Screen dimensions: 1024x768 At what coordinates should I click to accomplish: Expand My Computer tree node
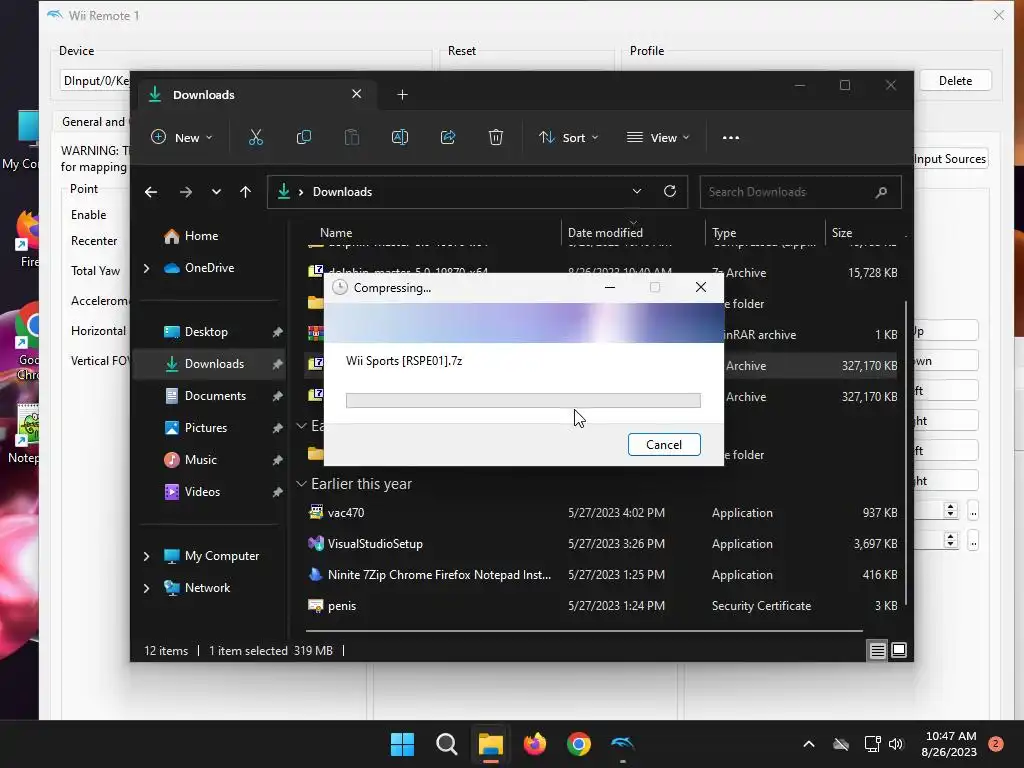(x=146, y=556)
